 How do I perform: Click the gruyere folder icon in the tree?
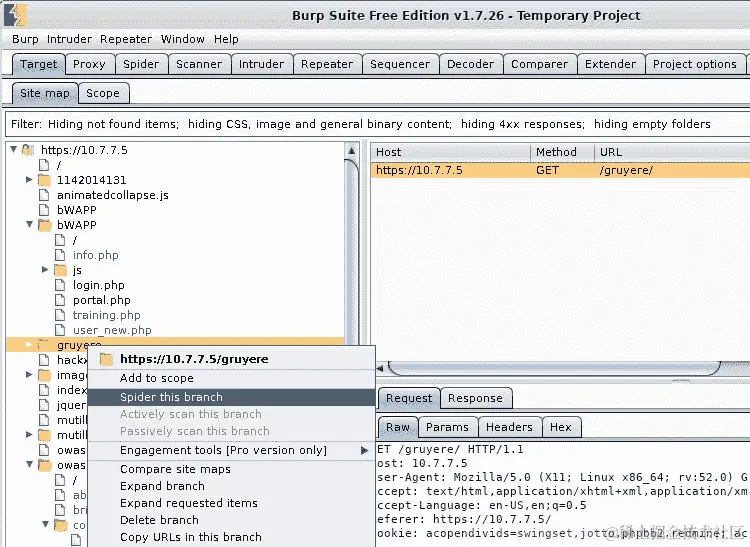click(44, 344)
